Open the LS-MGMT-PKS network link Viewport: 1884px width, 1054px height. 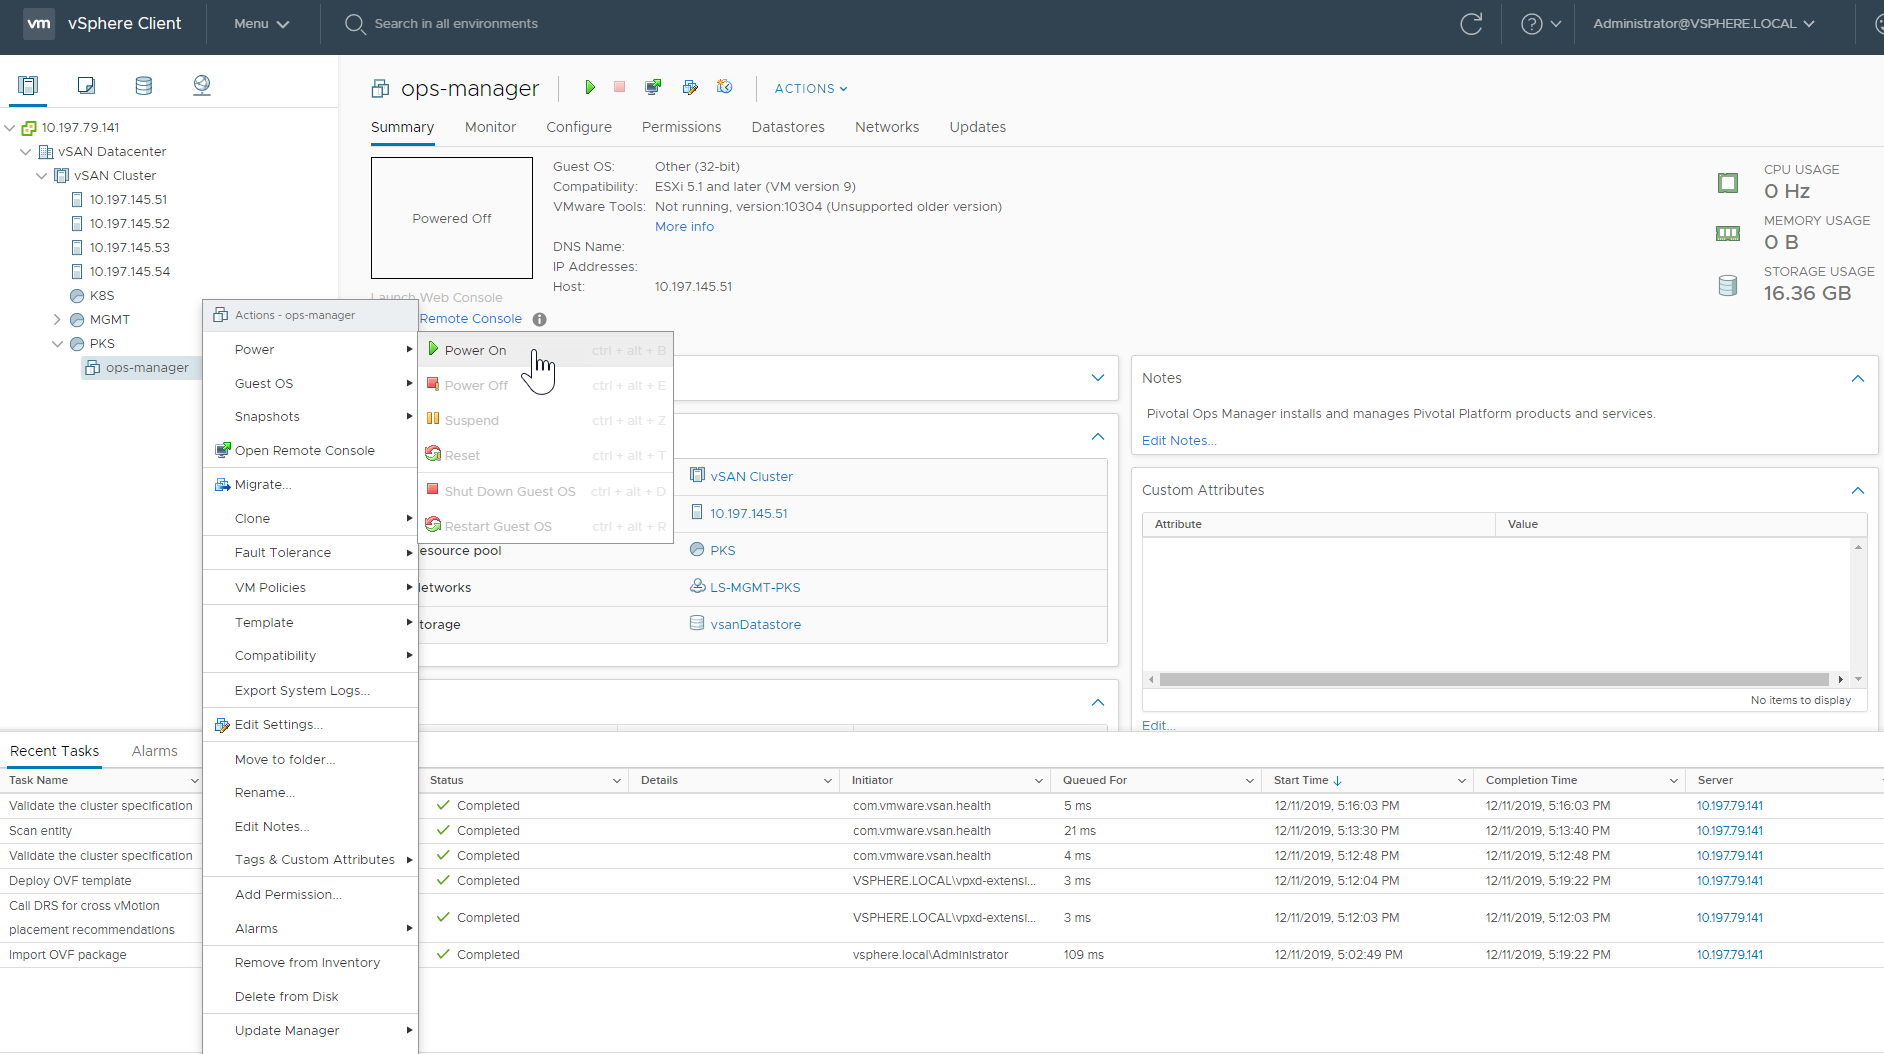[755, 588]
